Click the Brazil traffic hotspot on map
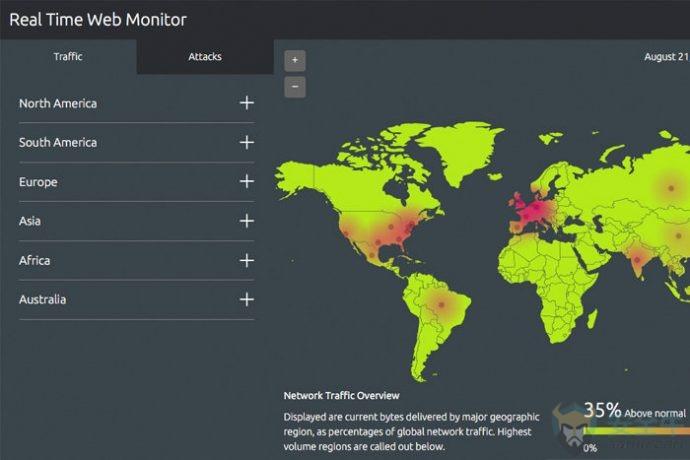The width and height of the screenshot is (690, 460). [441, 301]
